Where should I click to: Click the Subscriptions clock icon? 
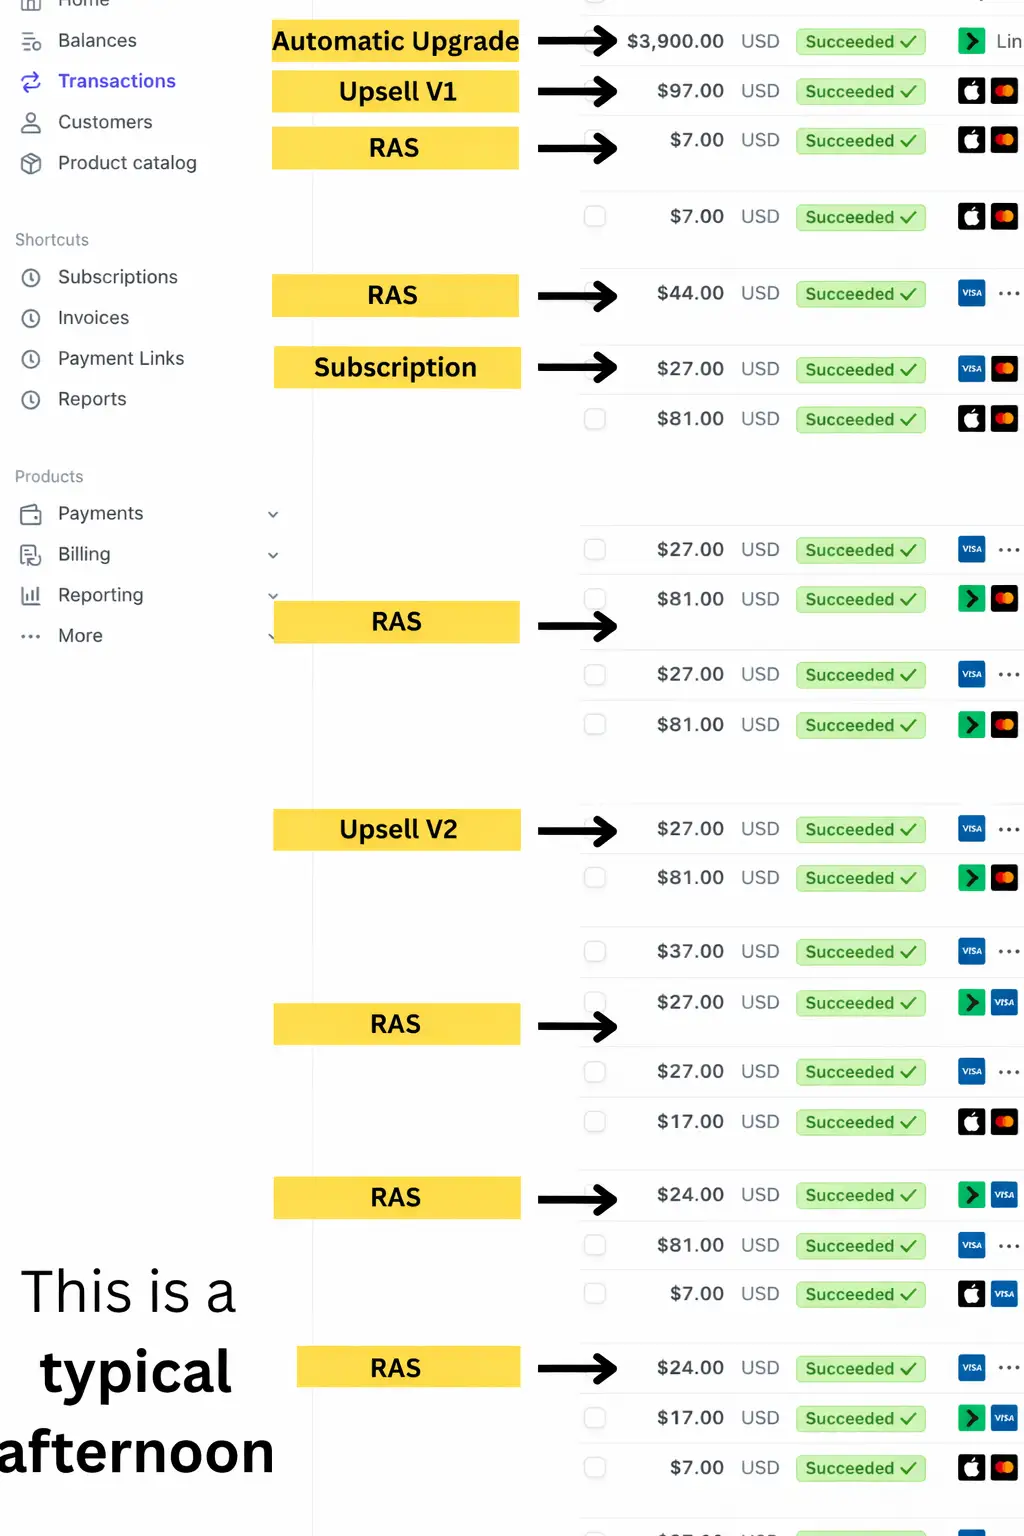click(31, 277)
